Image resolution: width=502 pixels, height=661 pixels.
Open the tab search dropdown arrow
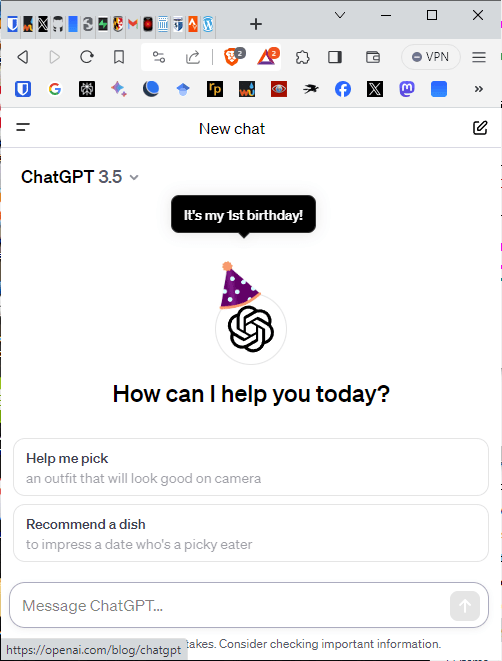(x=340, y=15)
